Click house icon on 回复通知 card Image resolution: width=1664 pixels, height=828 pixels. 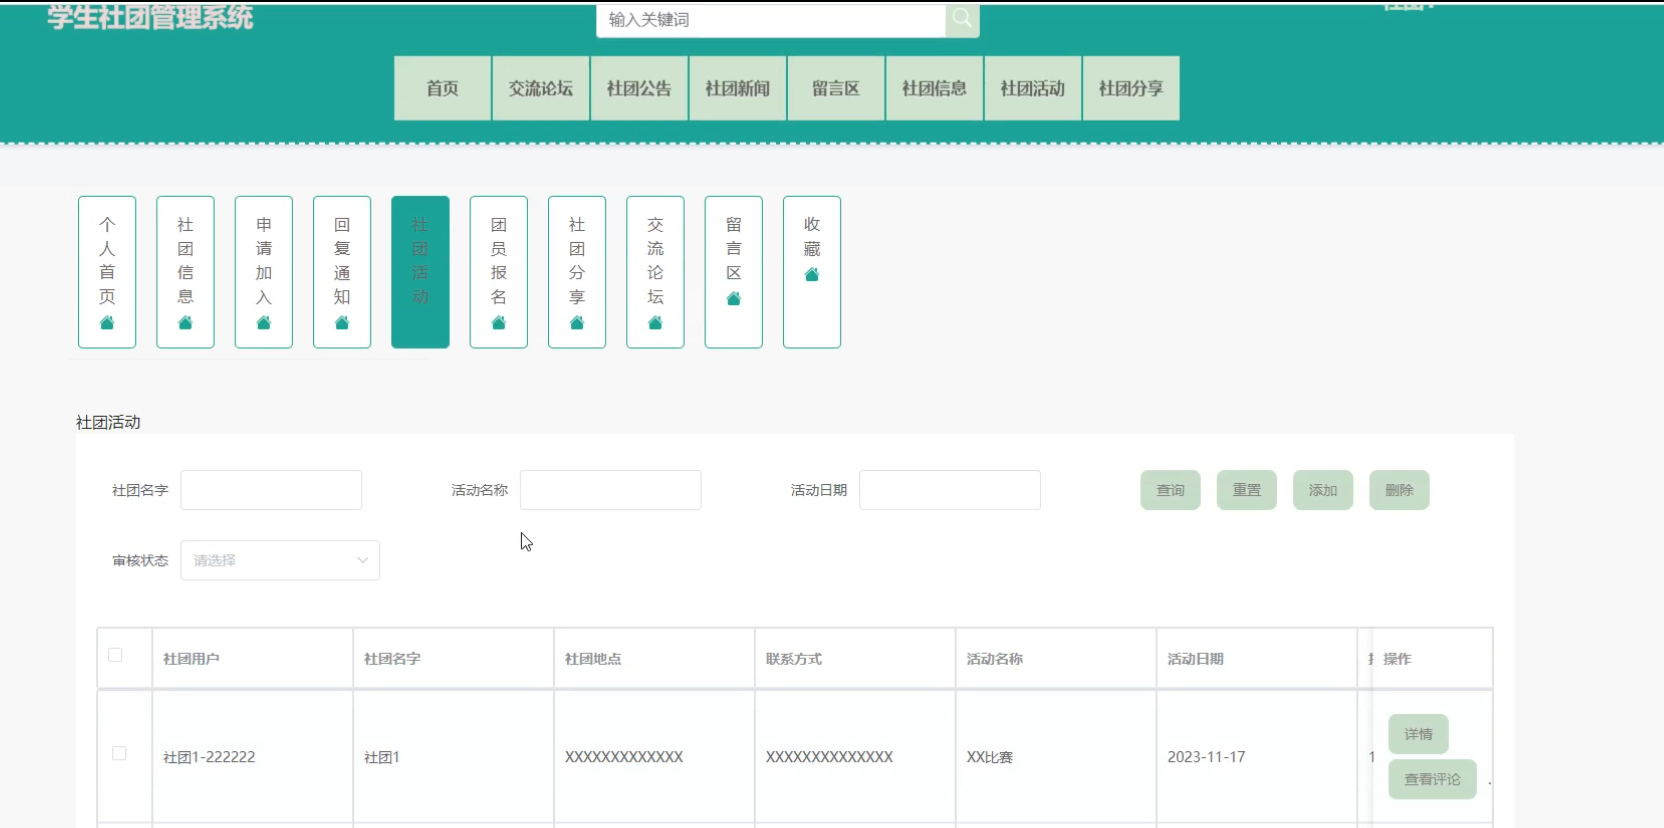(342, 322)
